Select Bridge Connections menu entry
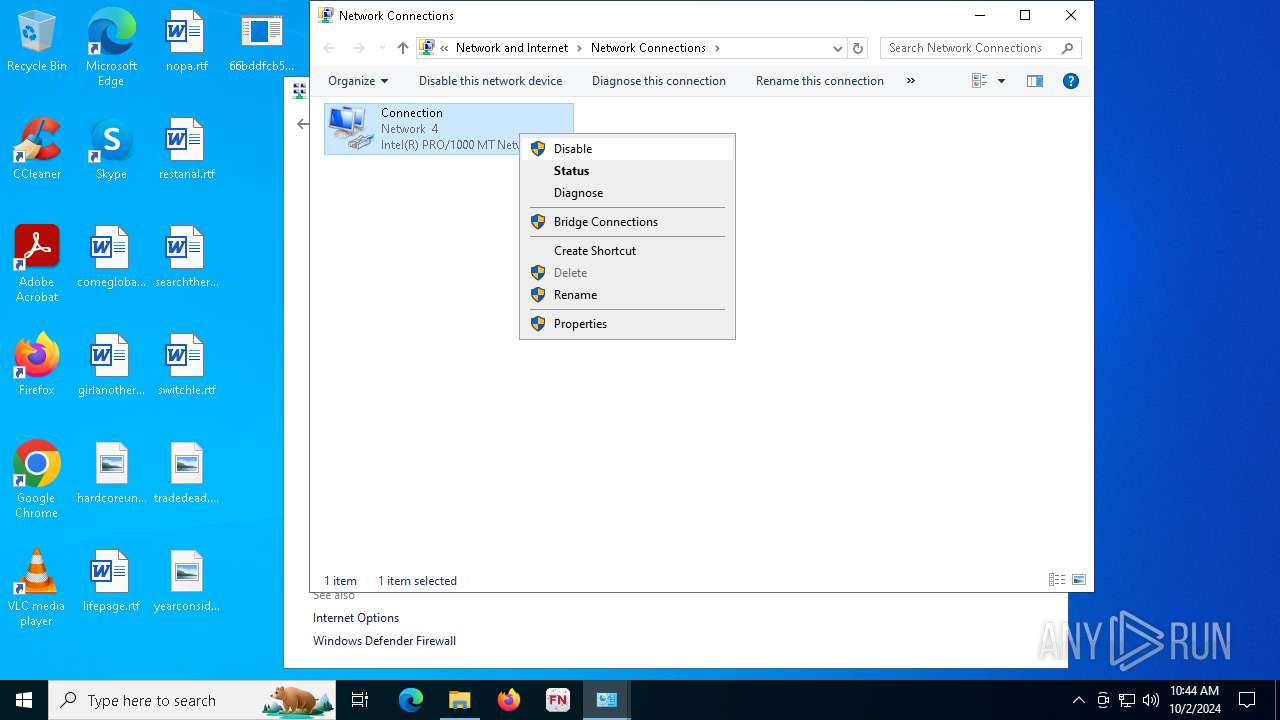The height and width of the screenshot is (720, 1280). point(627,222)
